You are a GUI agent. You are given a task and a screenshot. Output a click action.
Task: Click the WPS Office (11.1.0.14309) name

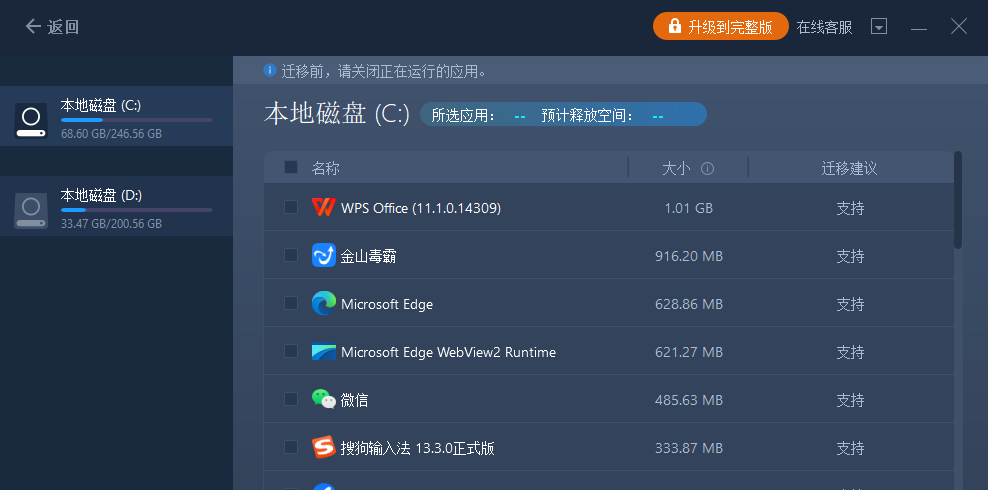pyautogui.click(x=421, y=208)
